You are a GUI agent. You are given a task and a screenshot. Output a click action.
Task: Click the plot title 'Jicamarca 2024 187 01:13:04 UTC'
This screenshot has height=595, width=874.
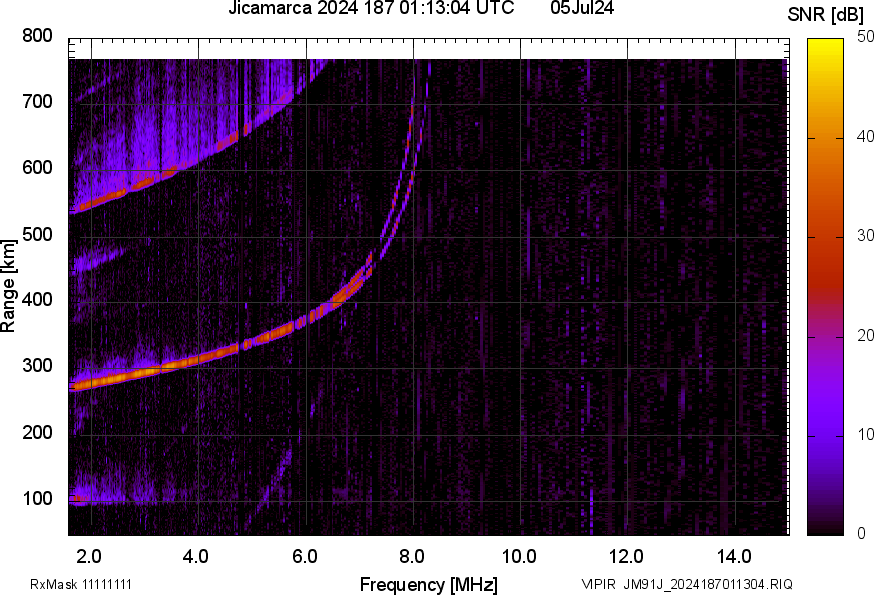point(371,8)
